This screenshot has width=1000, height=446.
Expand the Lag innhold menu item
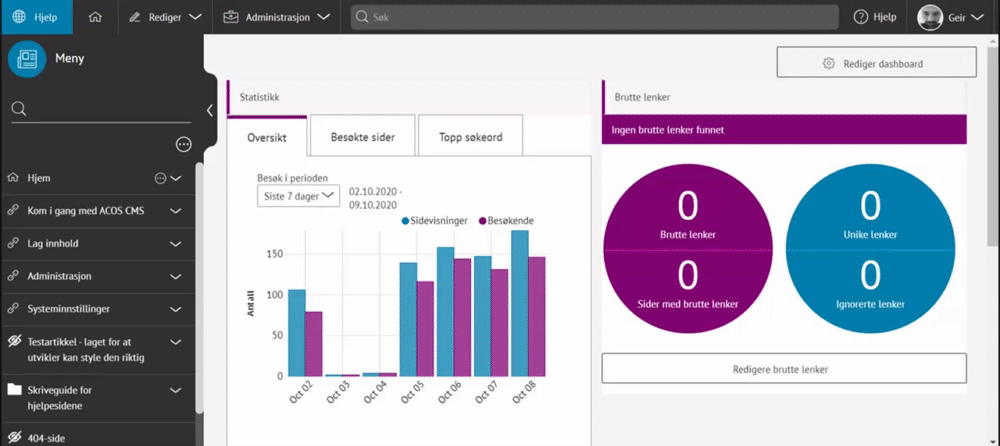pyautogui.click(x=175, y=243)
